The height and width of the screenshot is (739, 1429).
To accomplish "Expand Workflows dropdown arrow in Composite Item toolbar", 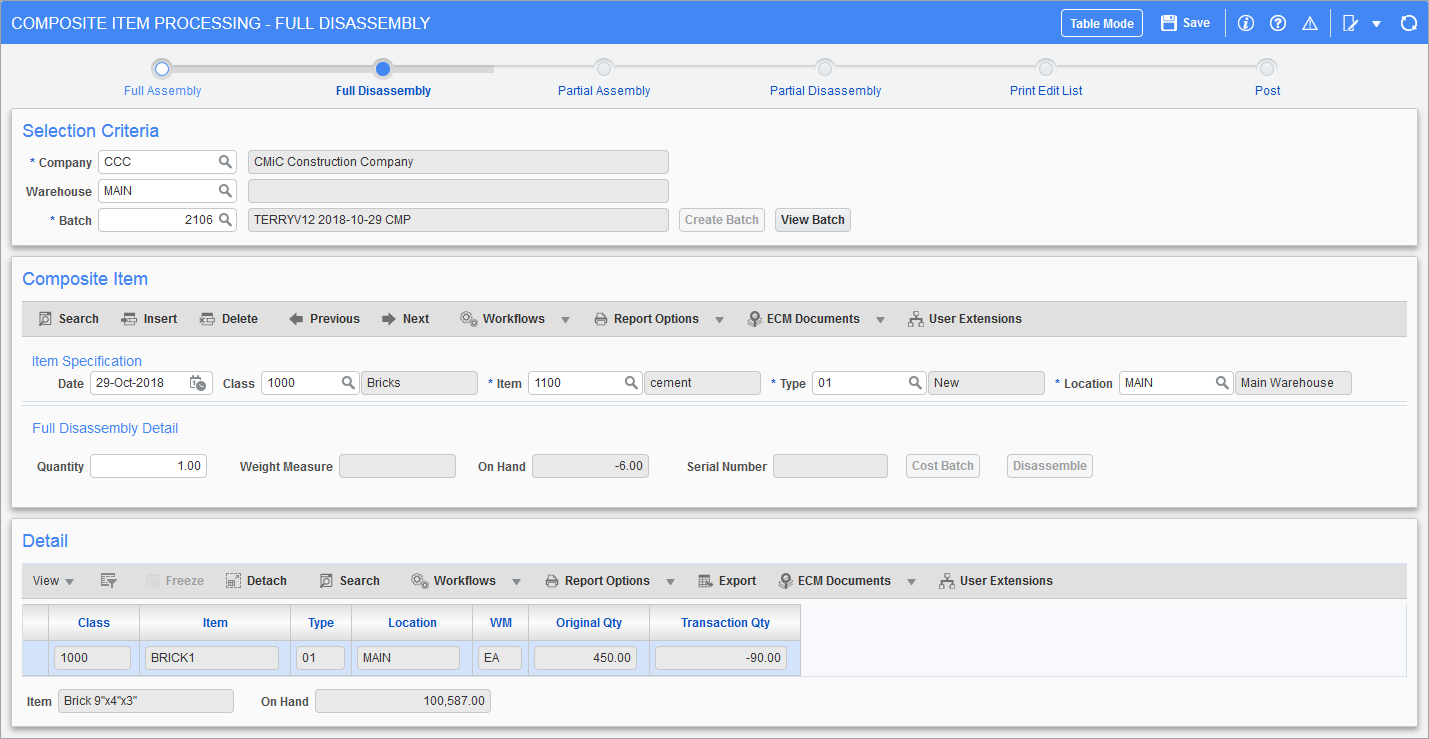I will coord(565,320).
